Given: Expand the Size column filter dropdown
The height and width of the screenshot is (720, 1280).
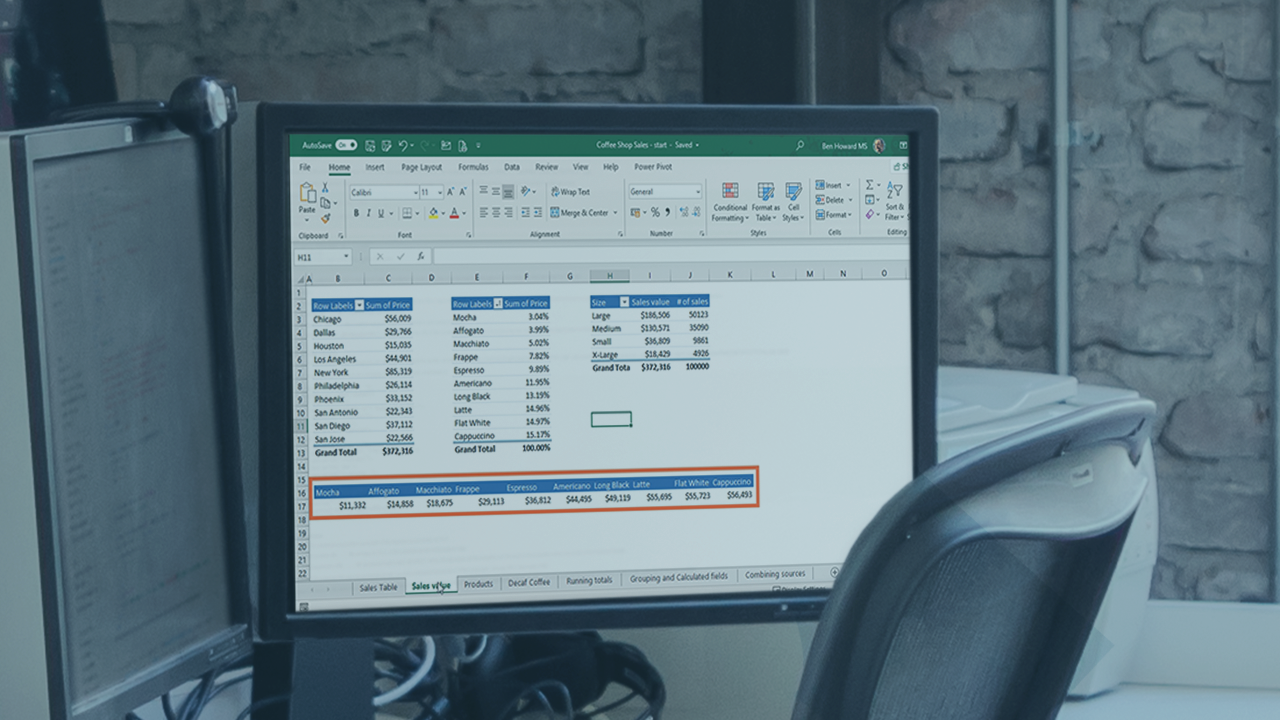Looking at the screenshot, I should tap(624, 302).
